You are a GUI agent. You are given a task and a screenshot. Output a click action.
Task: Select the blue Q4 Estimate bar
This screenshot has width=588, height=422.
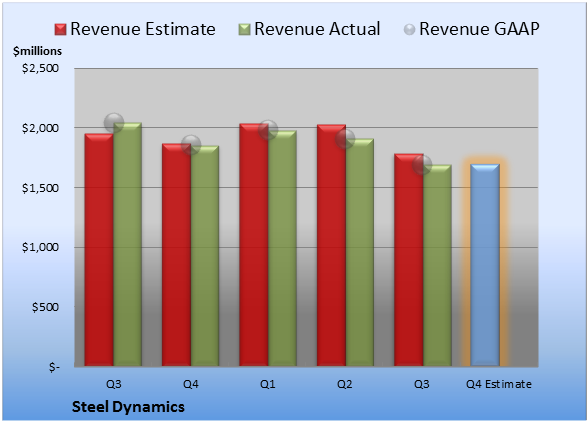coord(485,265)
